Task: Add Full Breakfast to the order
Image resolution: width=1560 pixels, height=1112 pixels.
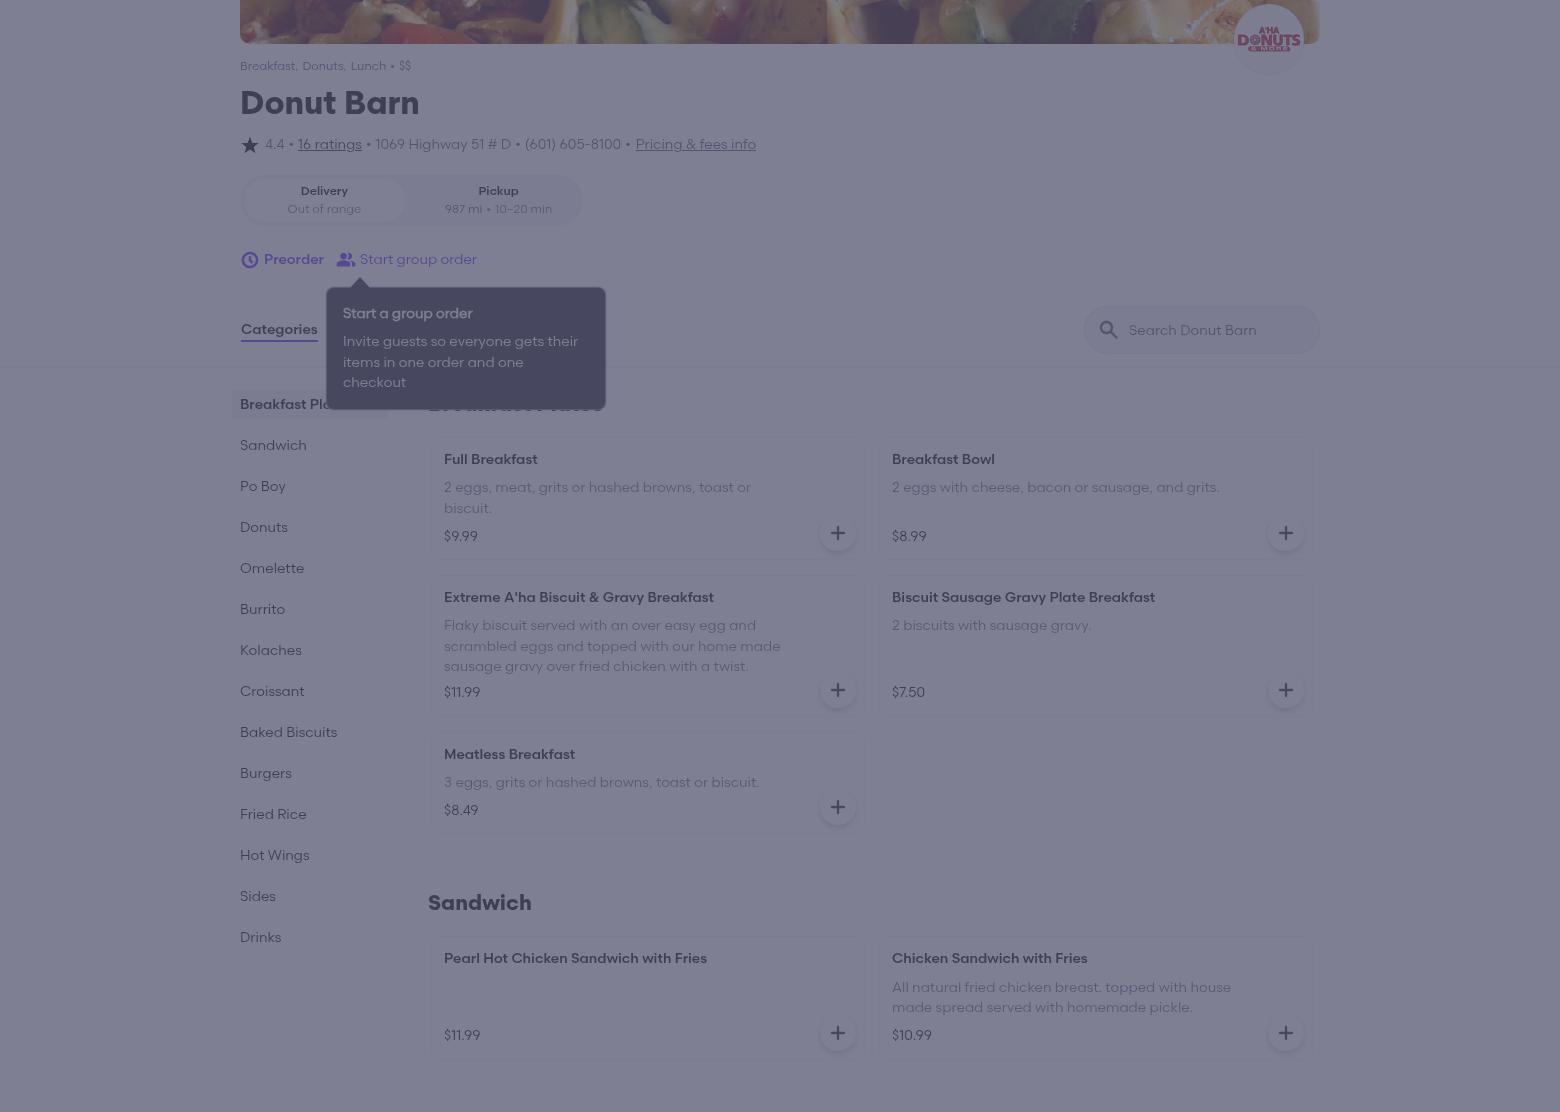Action: tap(838, 533)
